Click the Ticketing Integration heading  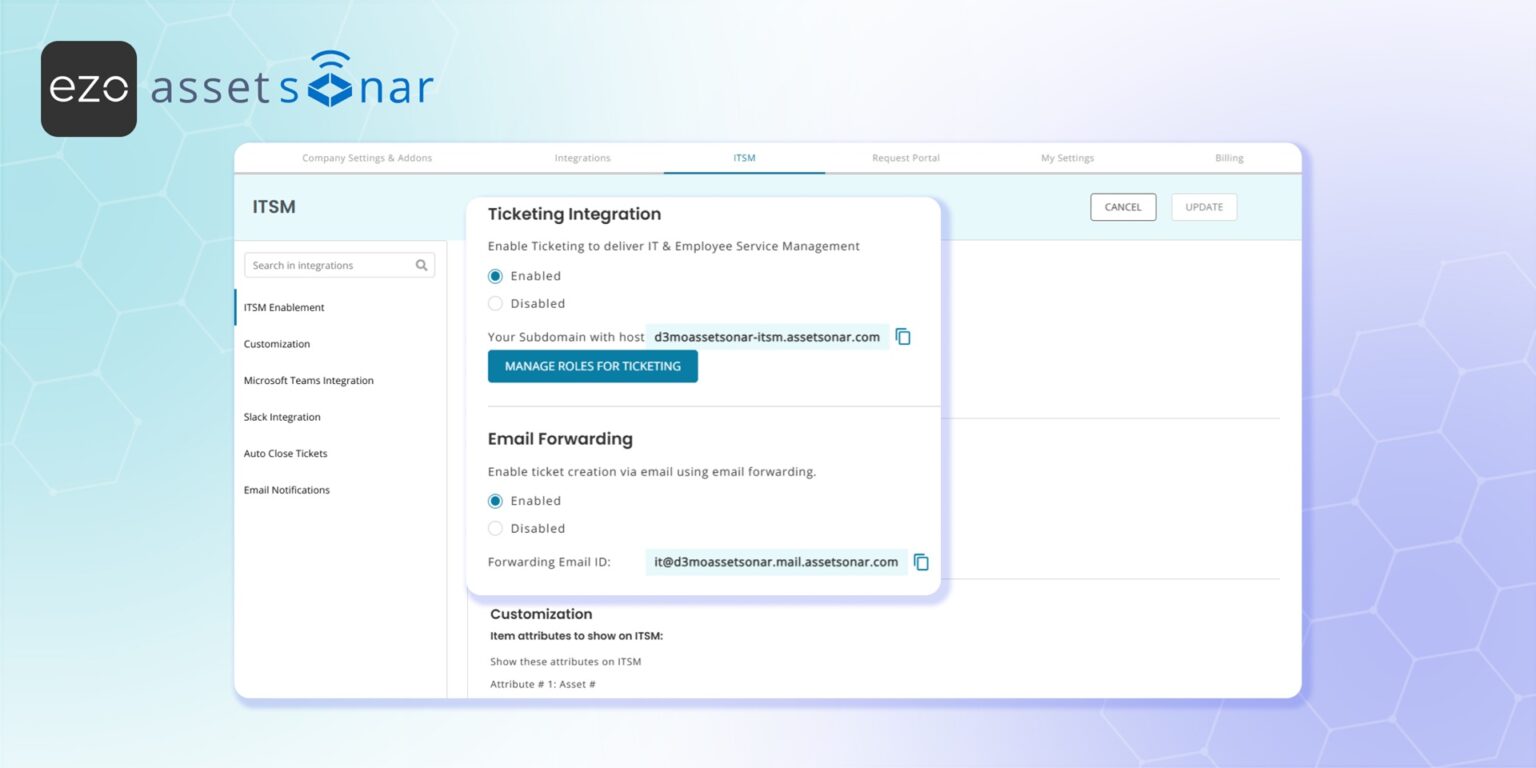click(574, 214)
